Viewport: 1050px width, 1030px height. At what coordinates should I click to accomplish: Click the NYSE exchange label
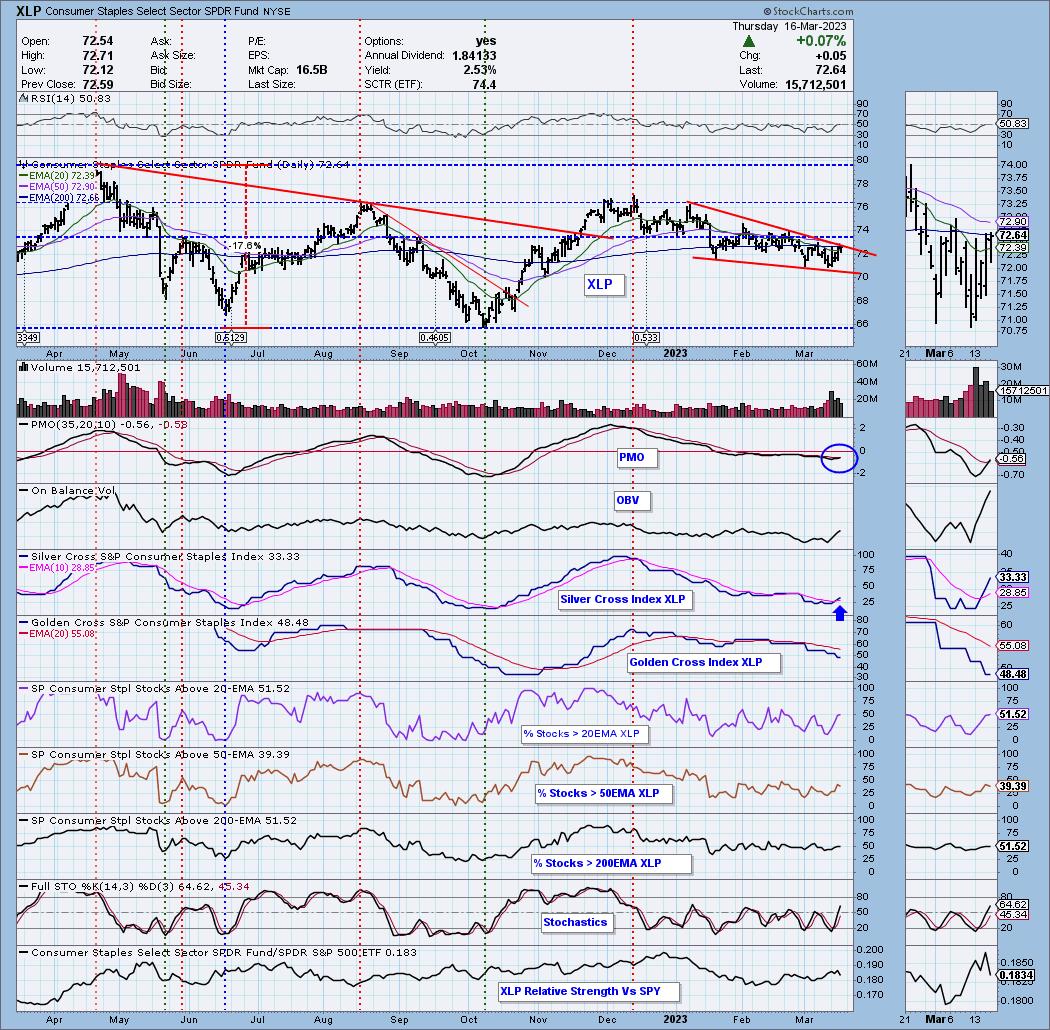click(279, 11)
